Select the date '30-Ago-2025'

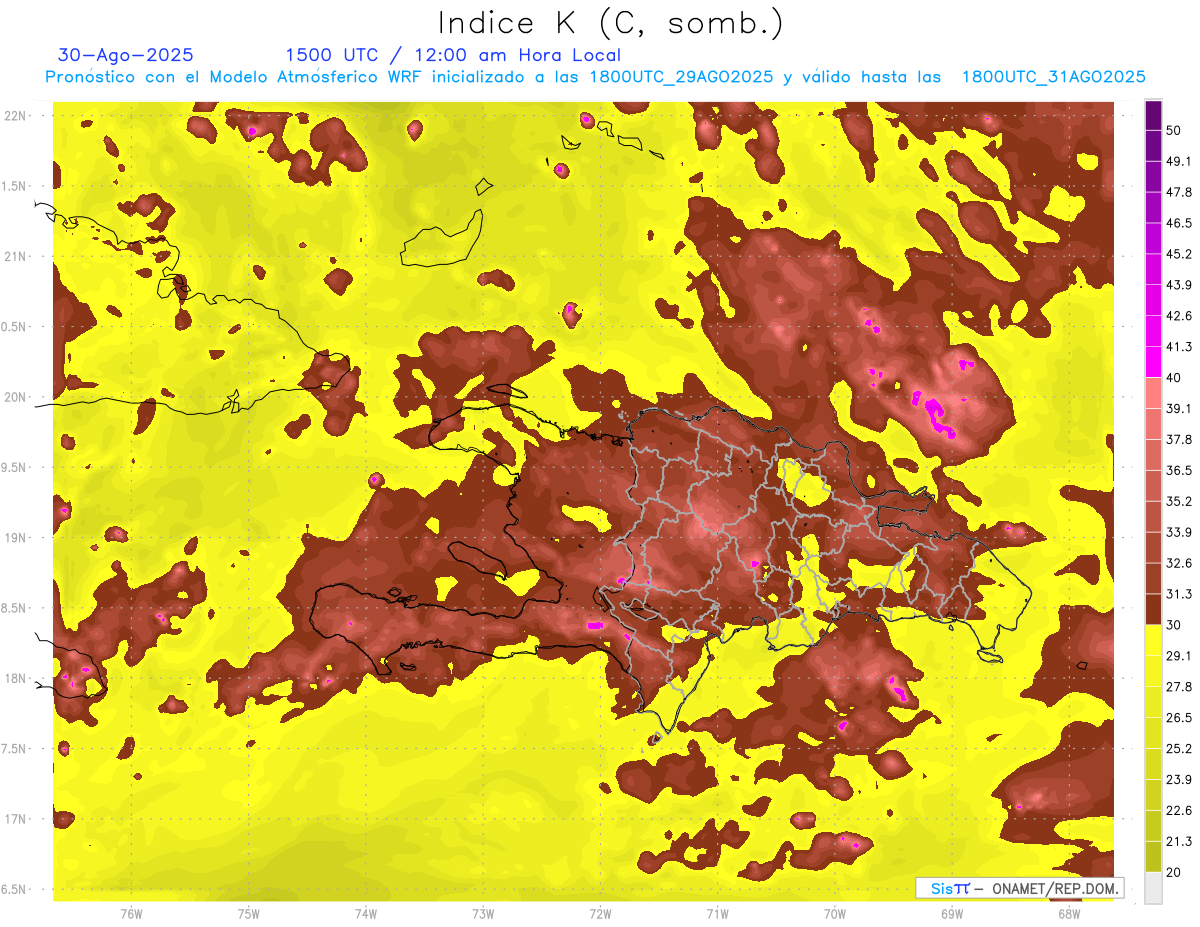click(x=126, y=55)
